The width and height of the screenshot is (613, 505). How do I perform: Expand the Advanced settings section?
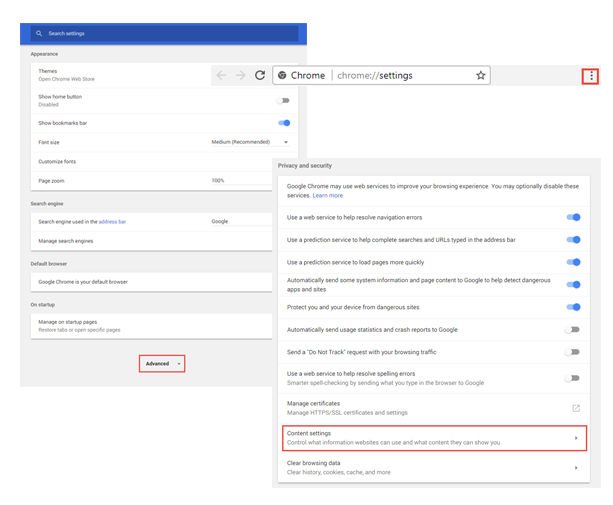[x=162, y=363]
